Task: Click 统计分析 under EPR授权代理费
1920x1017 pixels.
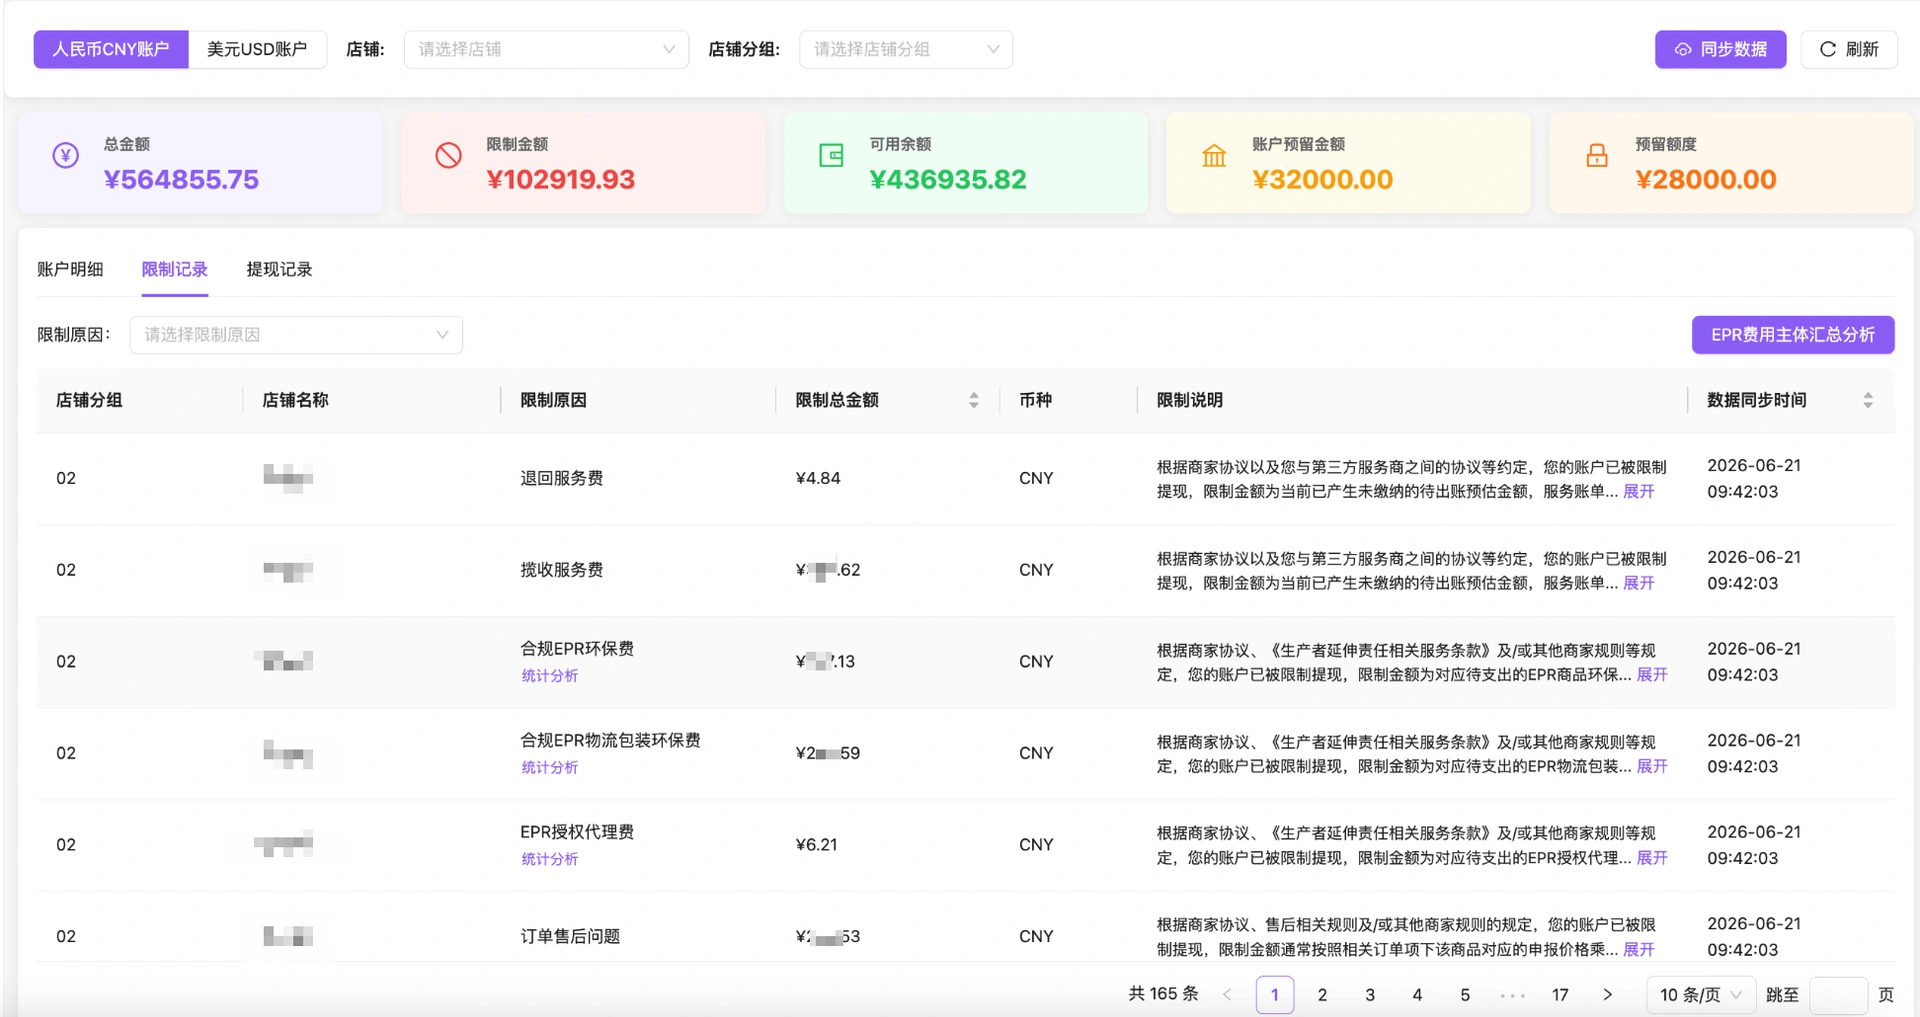Action: point(550,859)
